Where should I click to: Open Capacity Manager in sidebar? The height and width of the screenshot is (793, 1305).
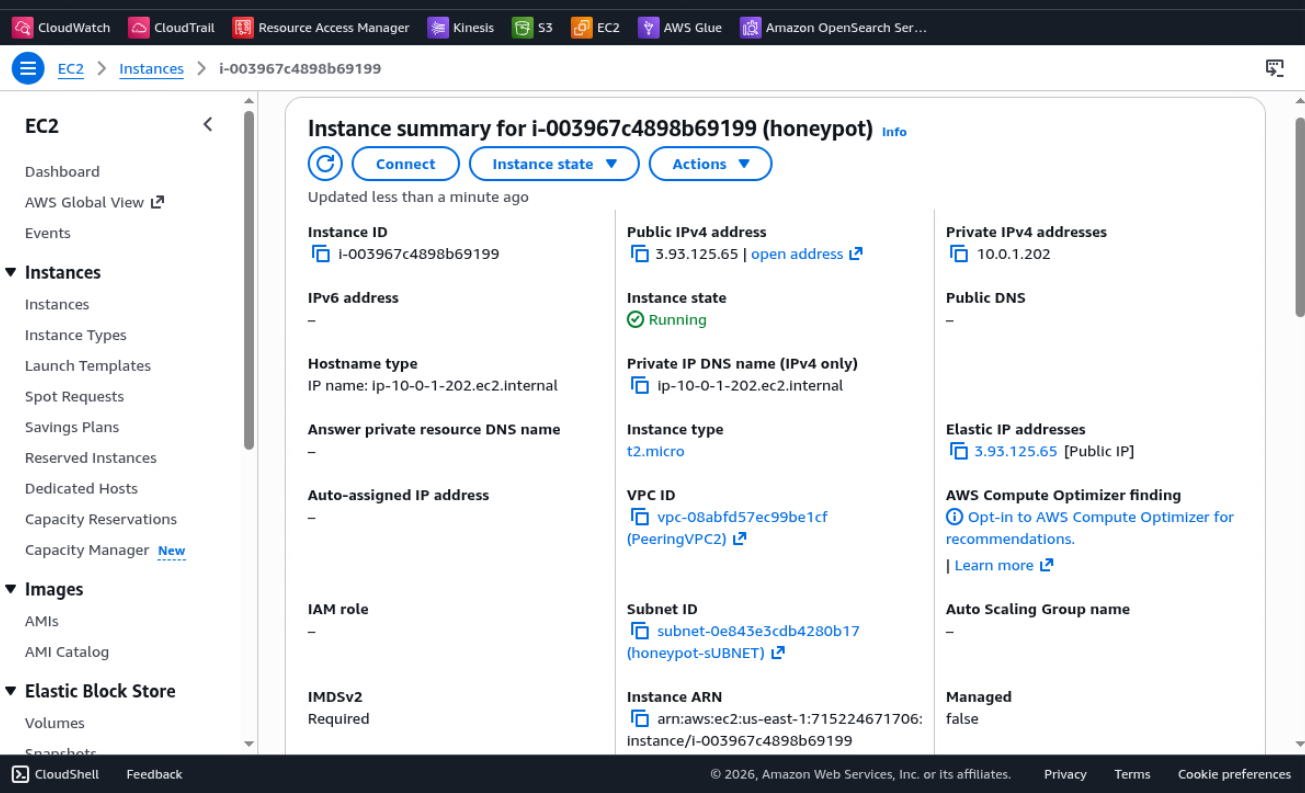(x=87, y=550)
